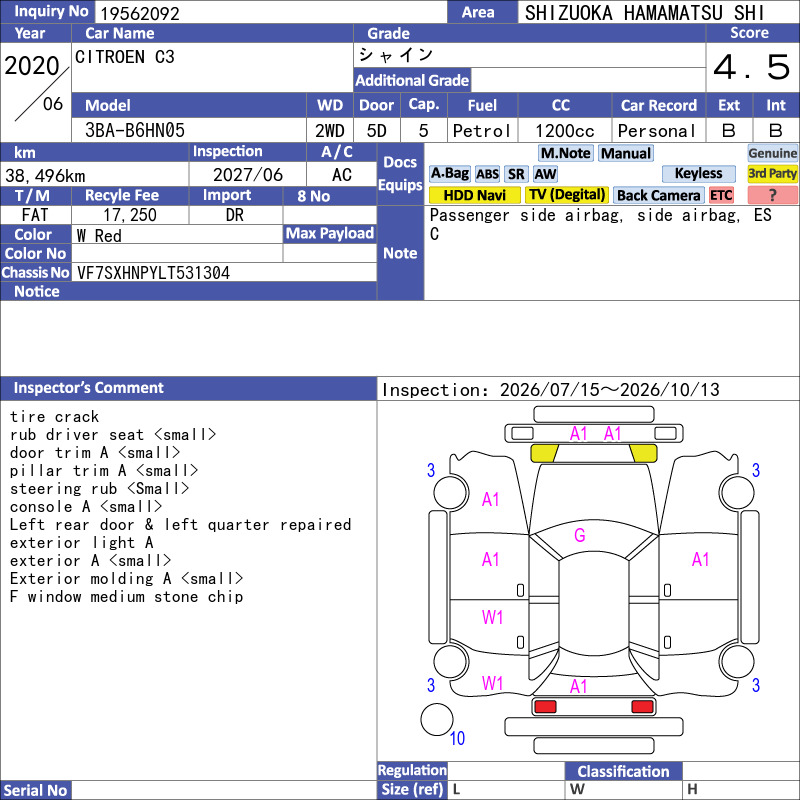Click the Inquiry No value 19562092

tap(140, 13)
